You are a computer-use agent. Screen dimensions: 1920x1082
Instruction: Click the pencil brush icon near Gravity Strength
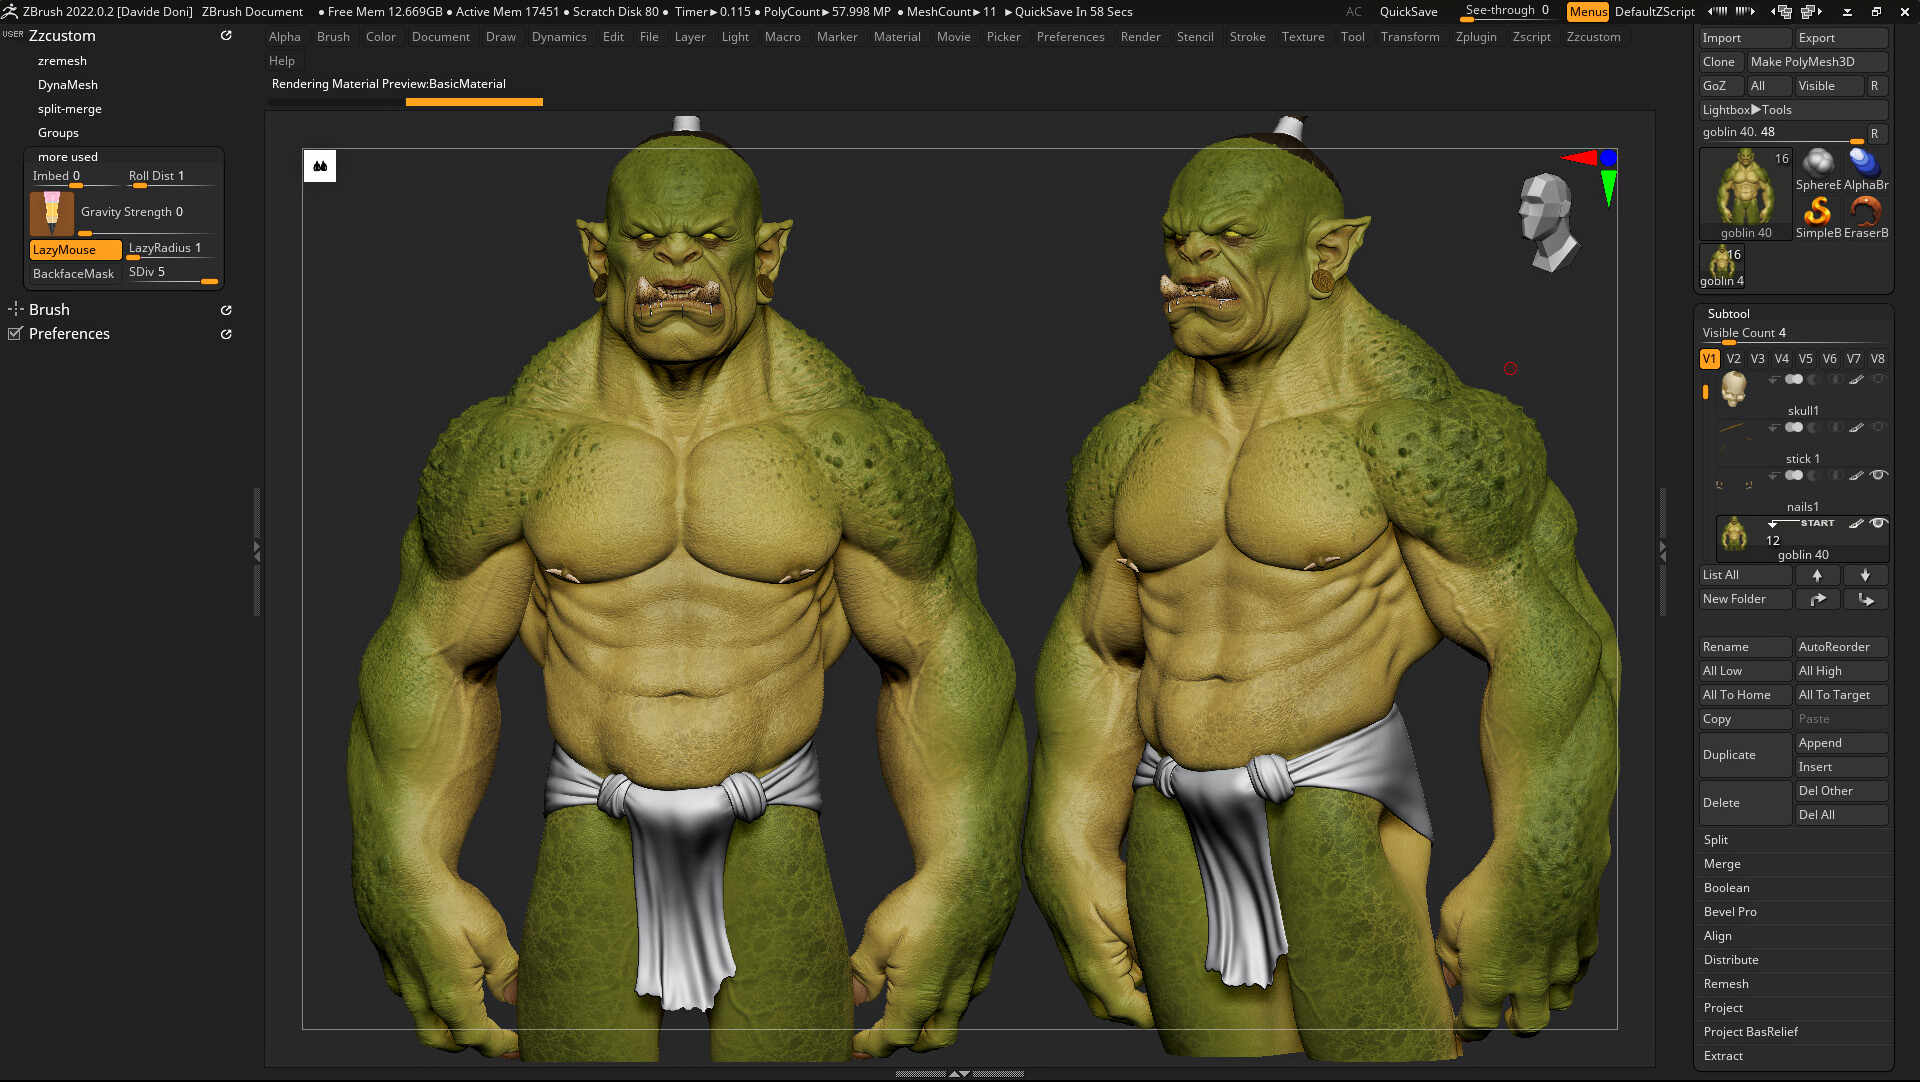point(52,213)
